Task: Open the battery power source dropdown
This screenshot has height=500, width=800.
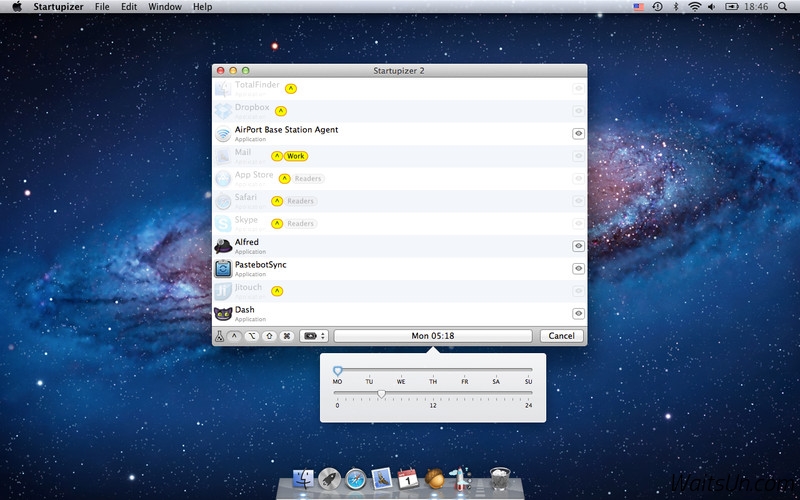Action: [x=314, y=336]
